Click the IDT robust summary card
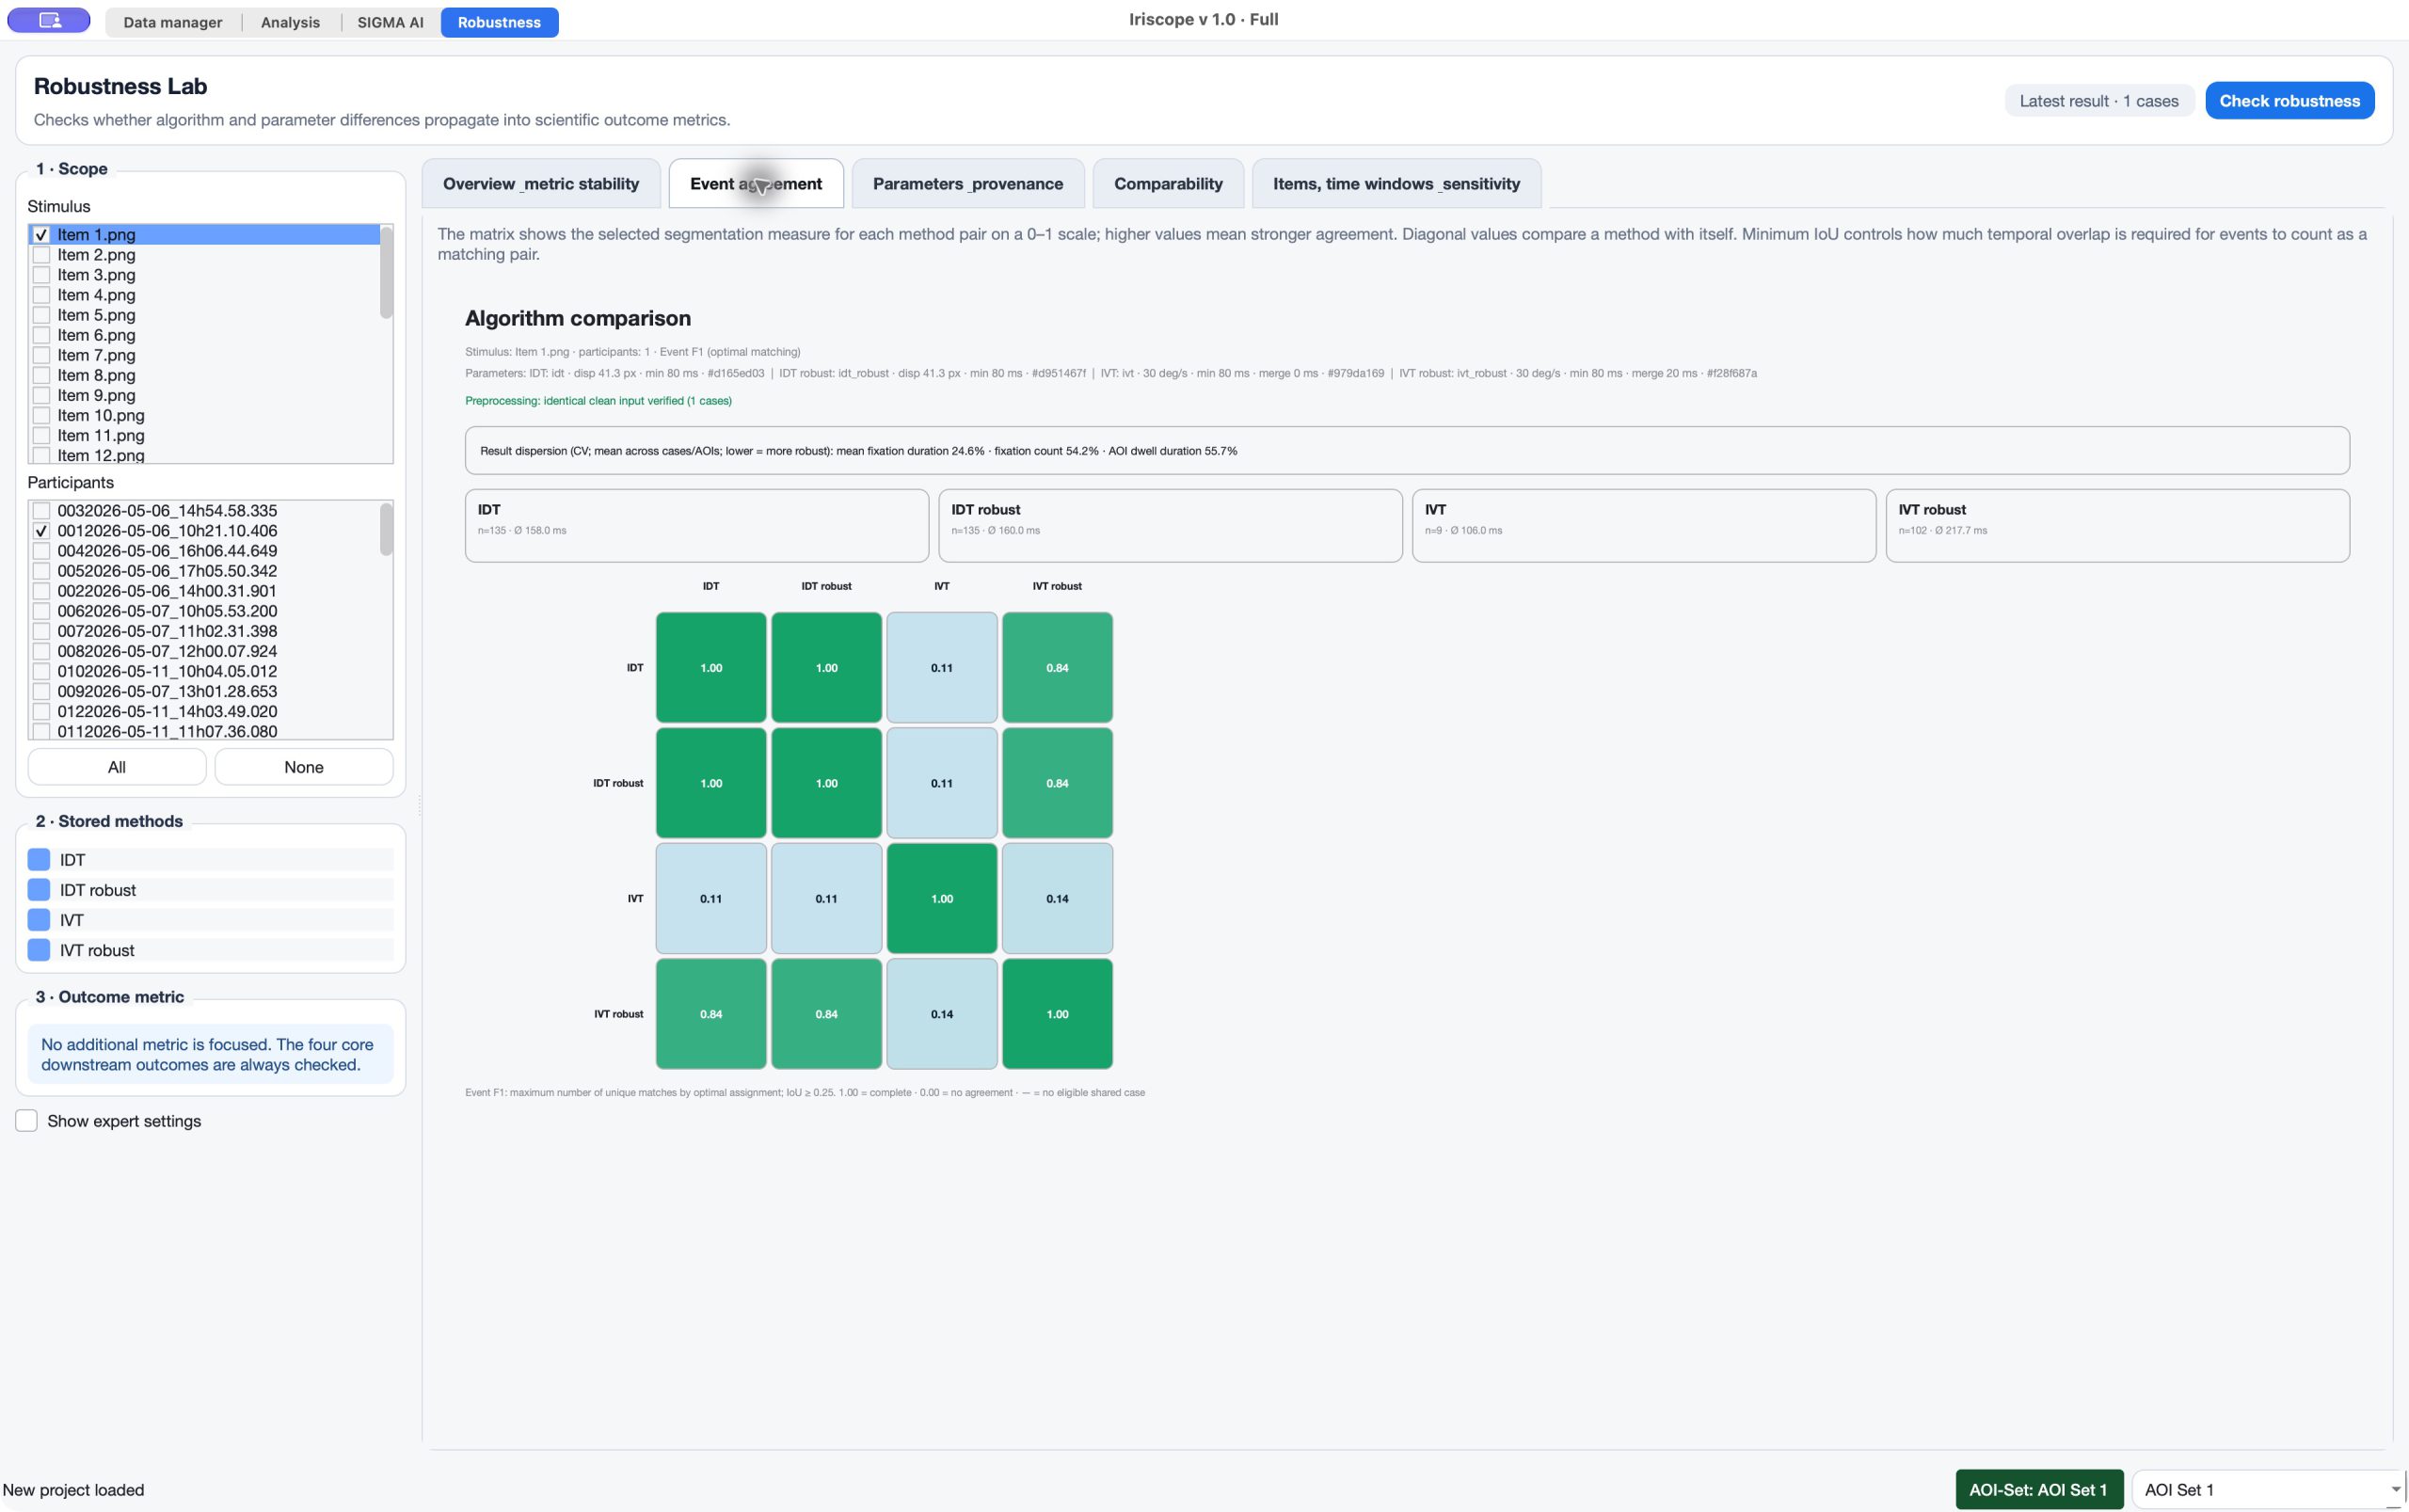2409x1512 pixels. tap(1170, 525)
